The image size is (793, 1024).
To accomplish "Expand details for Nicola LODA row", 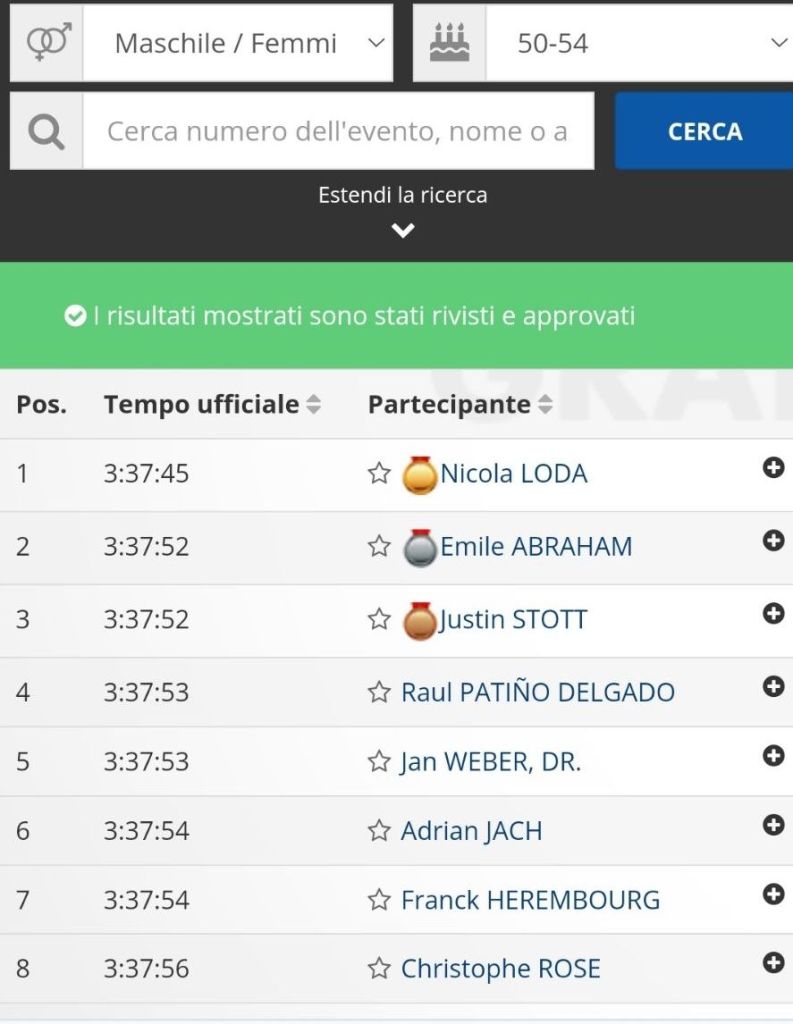I will [x=773, y=467].
